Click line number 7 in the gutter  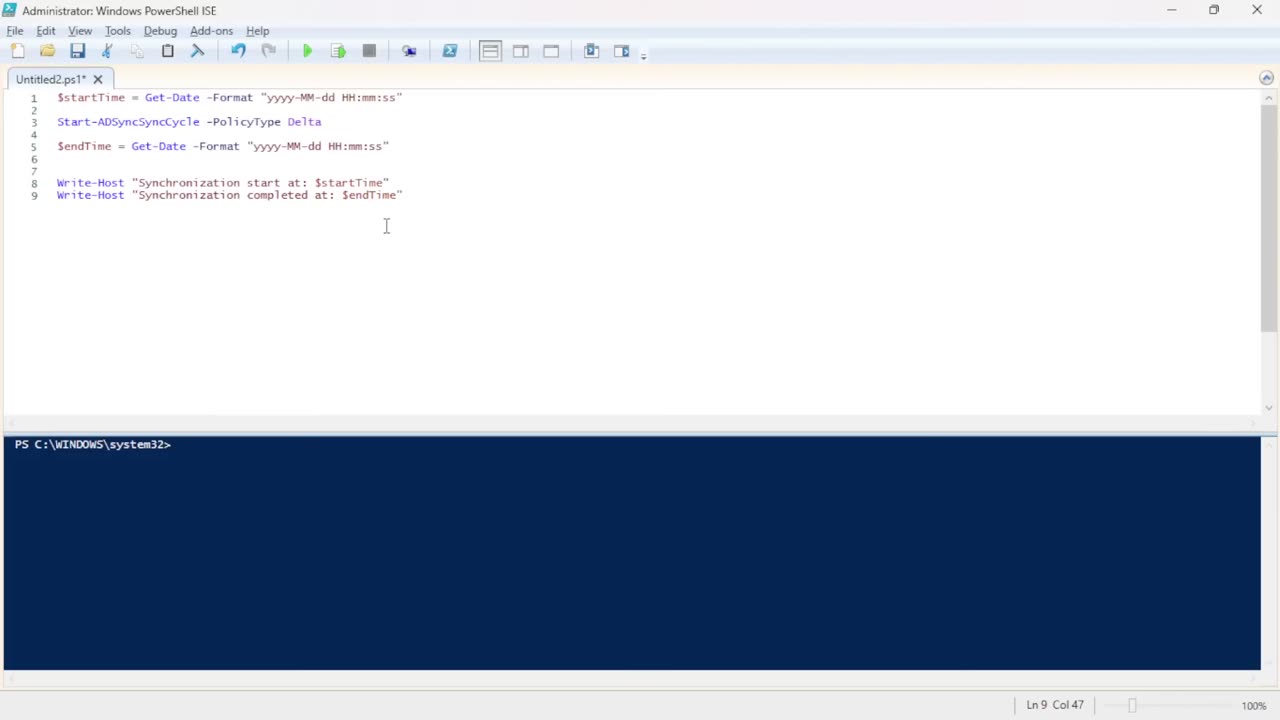(34, 171)
